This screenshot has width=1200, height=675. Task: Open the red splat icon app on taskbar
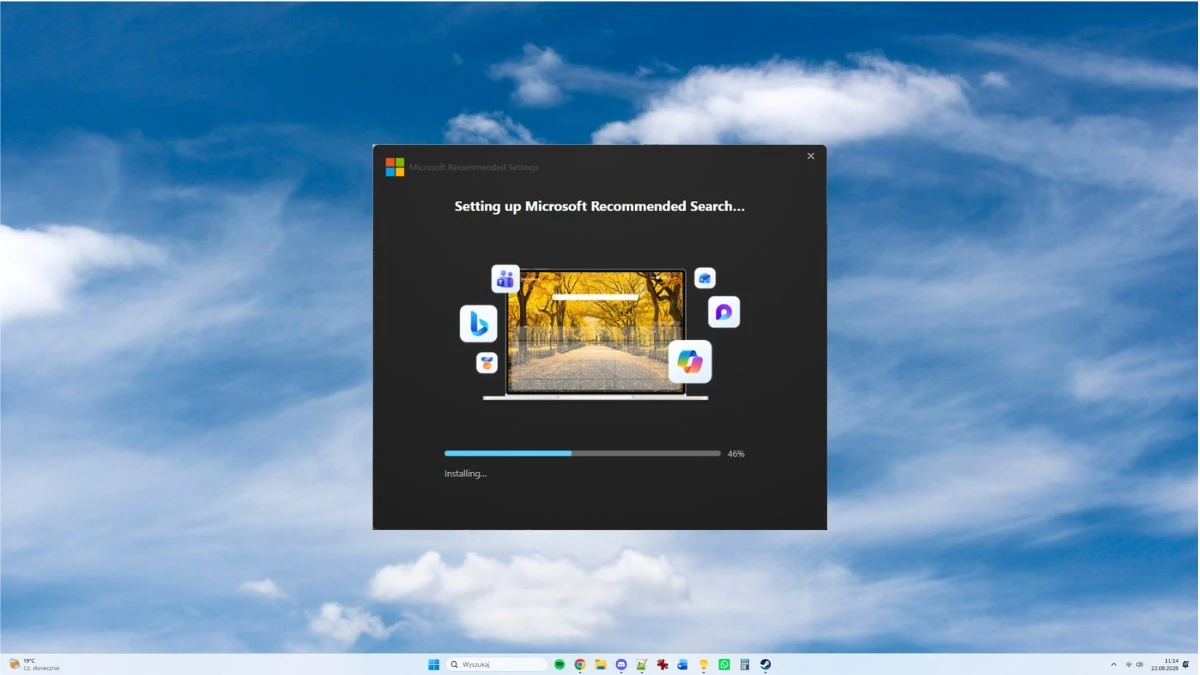(662, 664)
